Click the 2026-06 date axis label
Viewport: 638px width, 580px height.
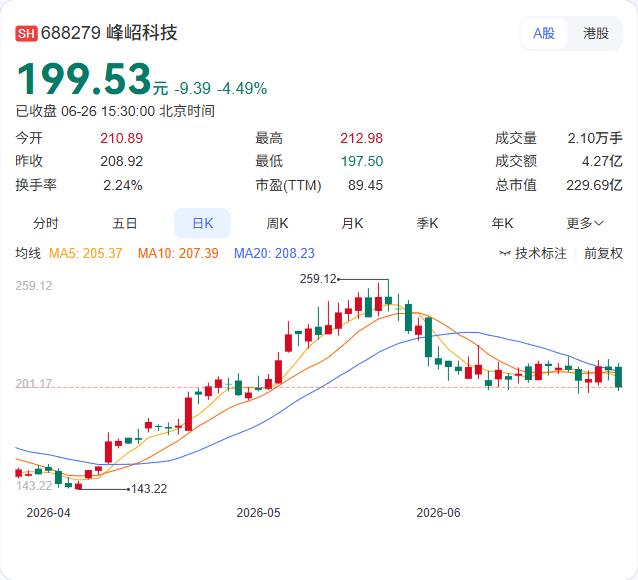click(x=438, y=512)
